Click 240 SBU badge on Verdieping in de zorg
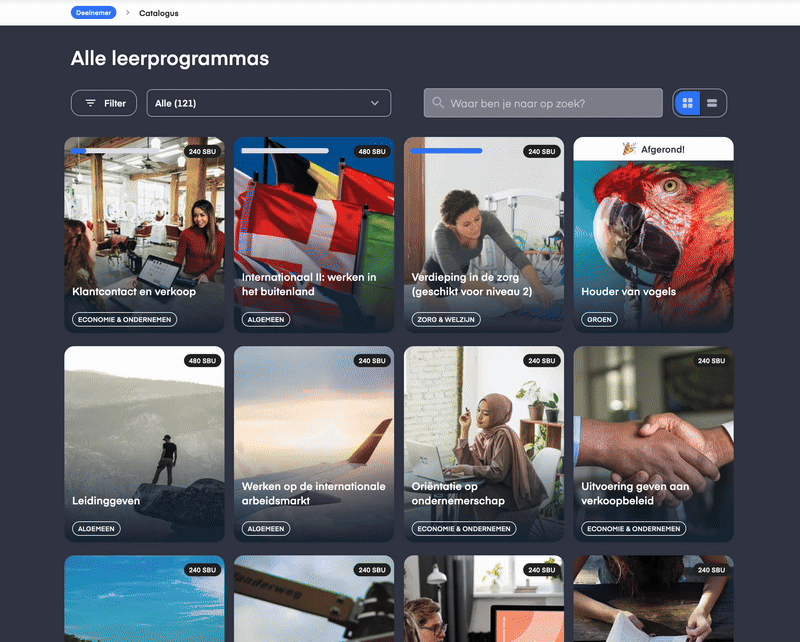800x642 pixels. pos(542,152)
